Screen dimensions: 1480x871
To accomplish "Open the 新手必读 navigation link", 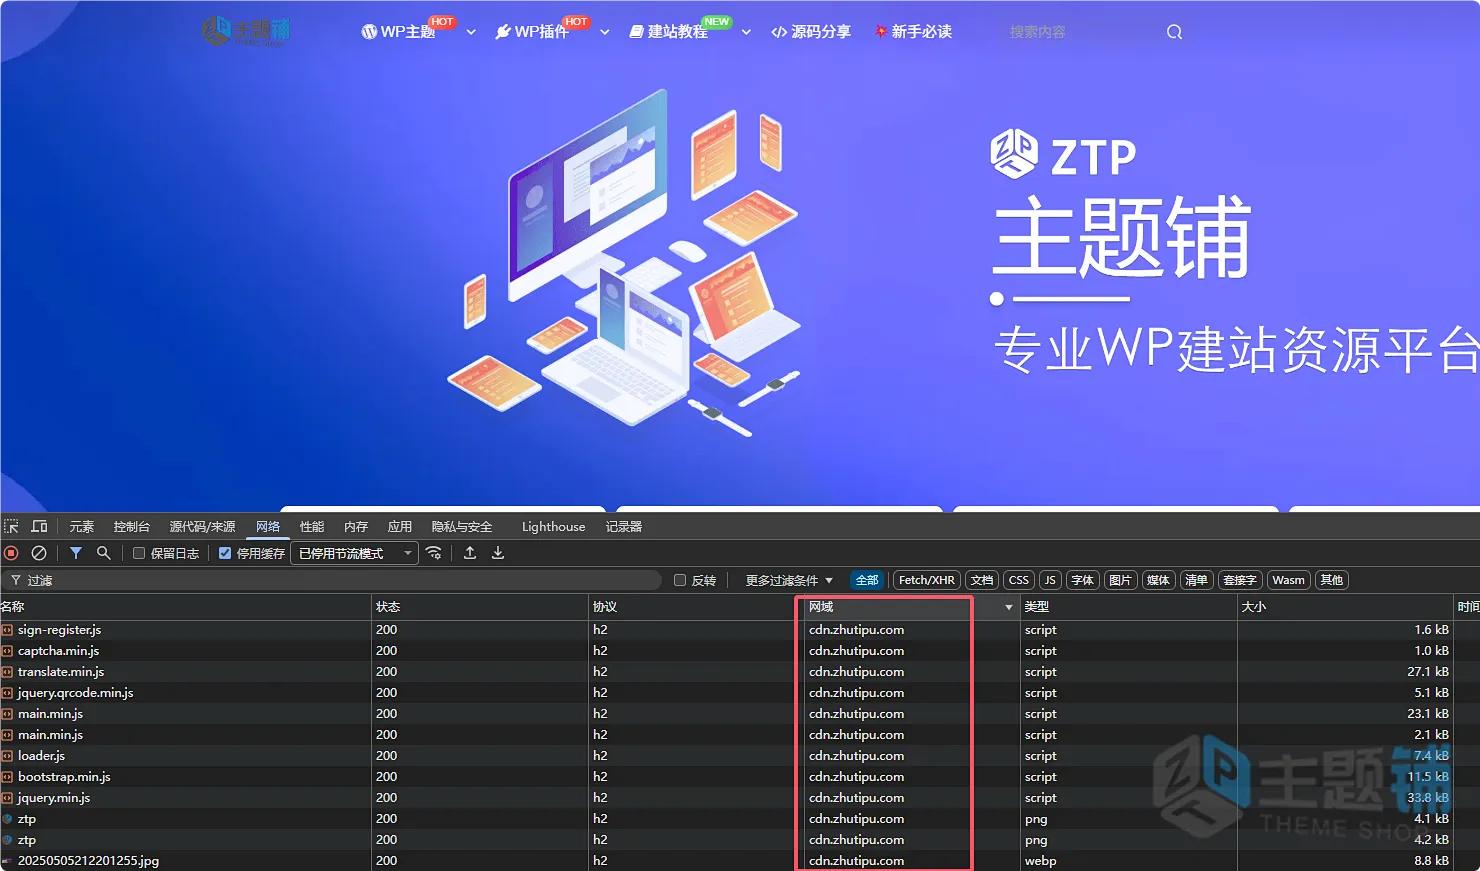I will pyautogui.click(x=913, y=32).
